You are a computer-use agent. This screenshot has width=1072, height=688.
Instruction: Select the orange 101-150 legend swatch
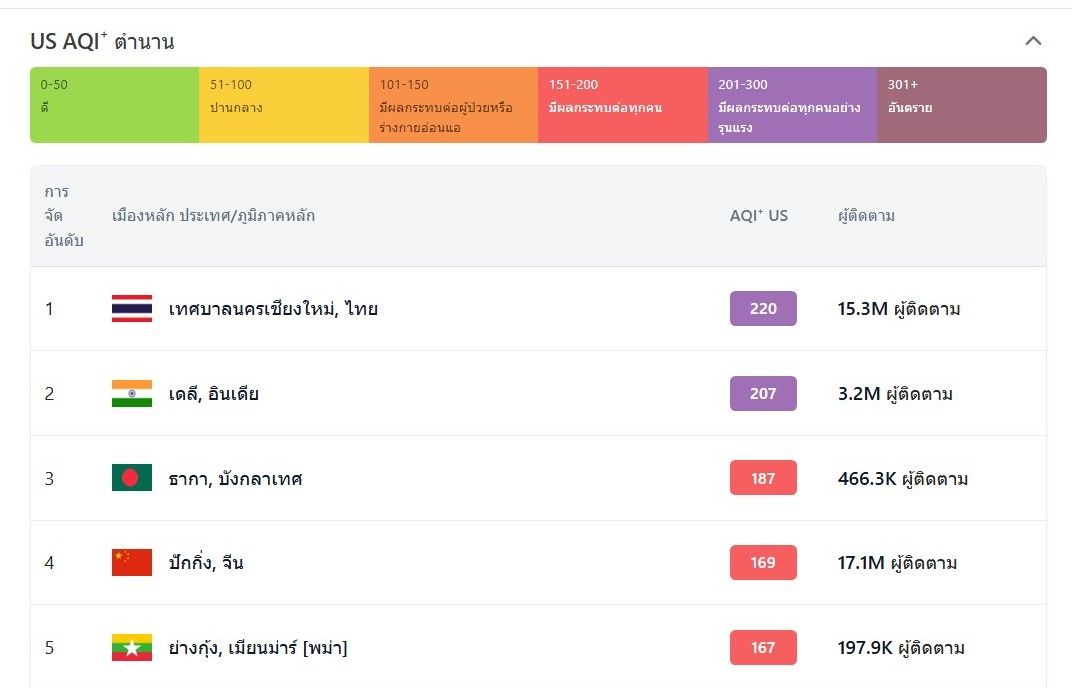click(x=453, y=105)
